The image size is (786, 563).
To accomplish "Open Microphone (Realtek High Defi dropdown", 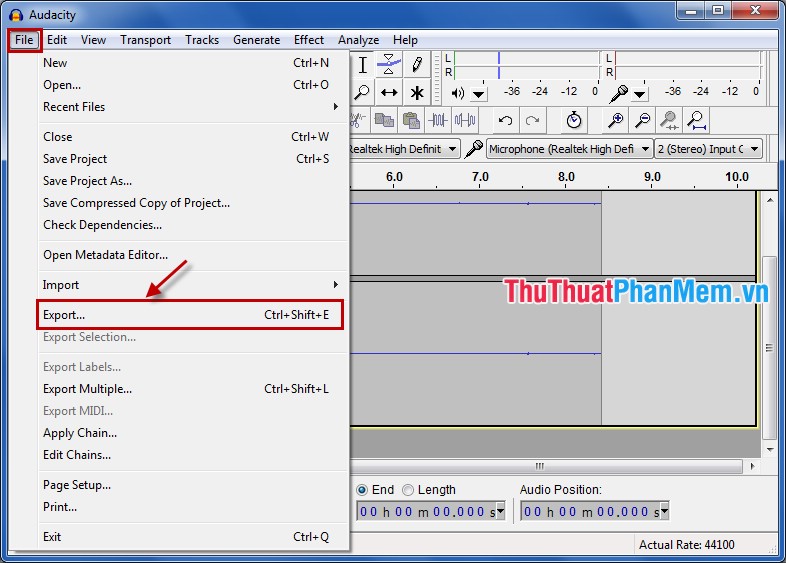I will coord(569,149).
